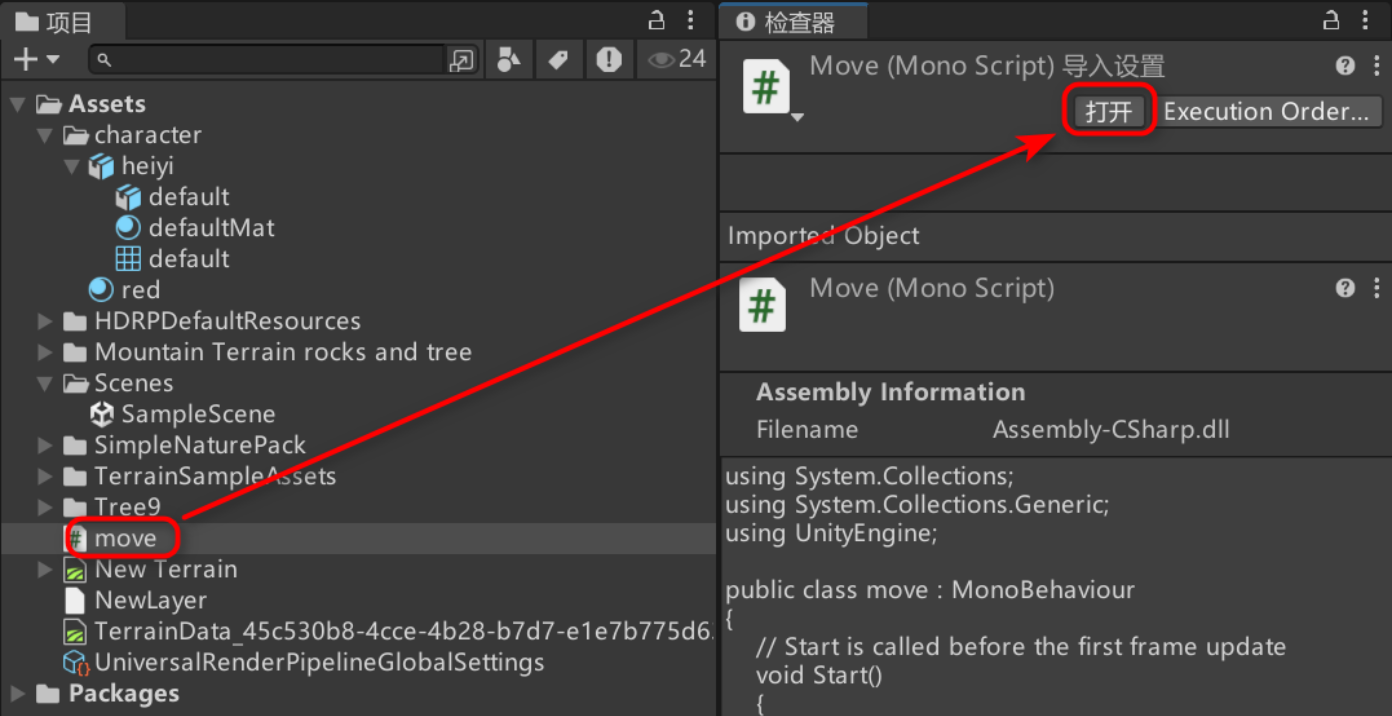The width and height of the screenshot is (1392, 716).
Task: Click the Move script header icon
Action: coord(765,85)
